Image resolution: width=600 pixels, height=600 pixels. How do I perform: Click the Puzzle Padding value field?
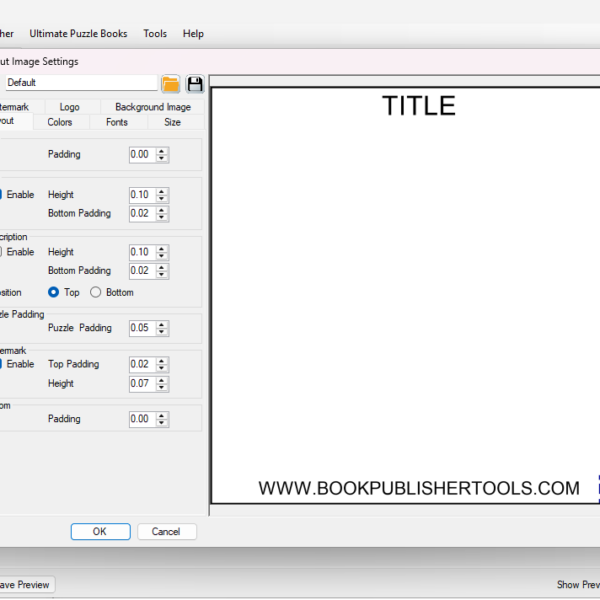(141, 328)
